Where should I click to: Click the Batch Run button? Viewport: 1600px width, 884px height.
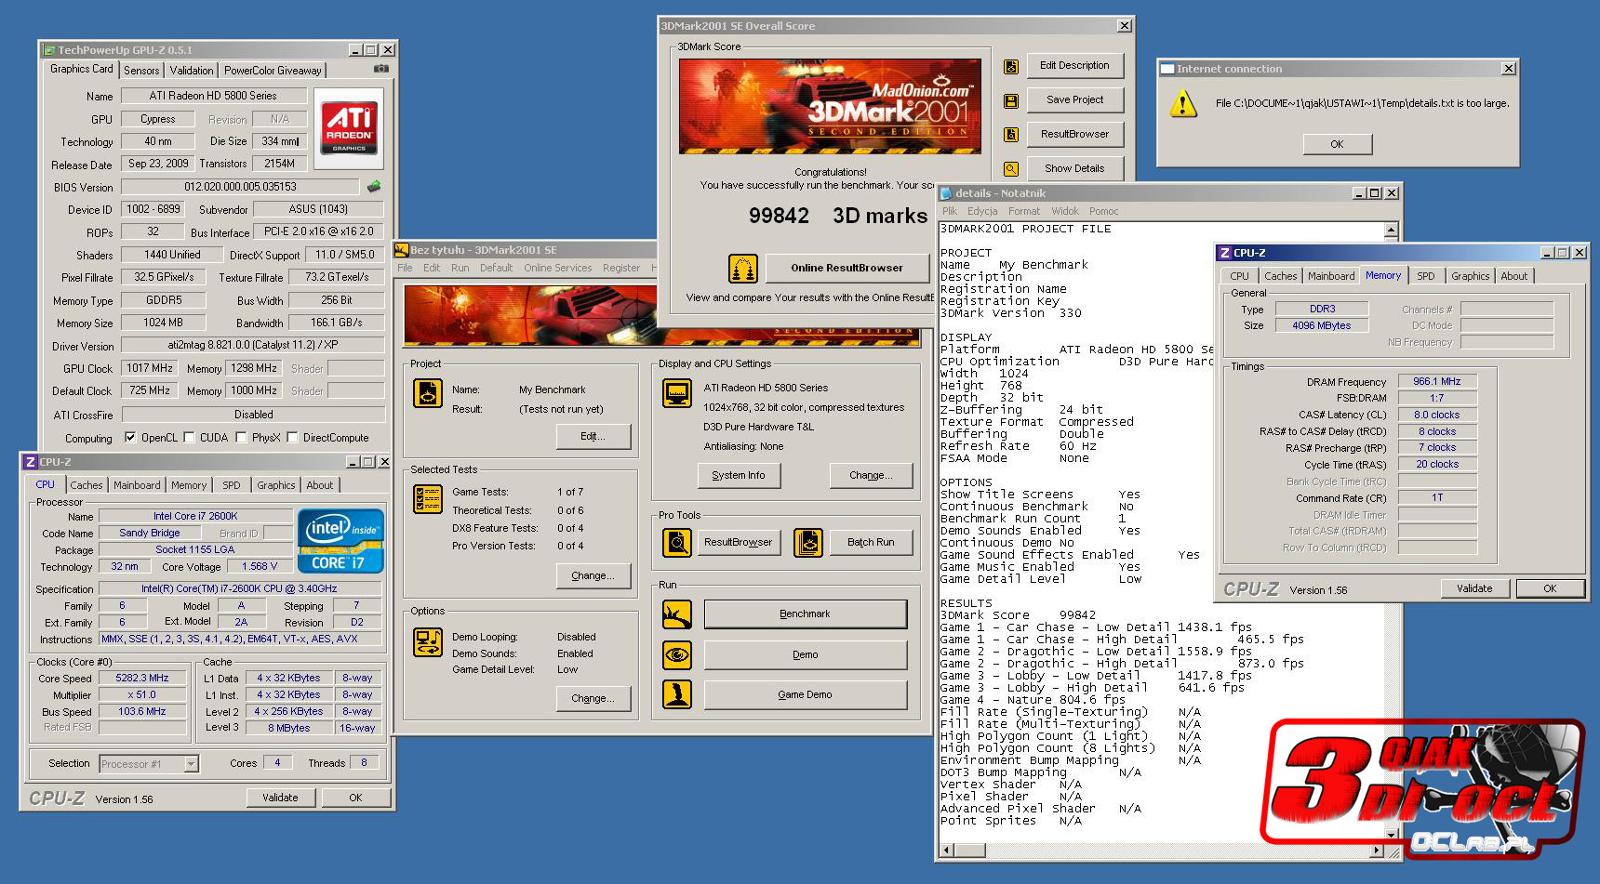point(870,543)
